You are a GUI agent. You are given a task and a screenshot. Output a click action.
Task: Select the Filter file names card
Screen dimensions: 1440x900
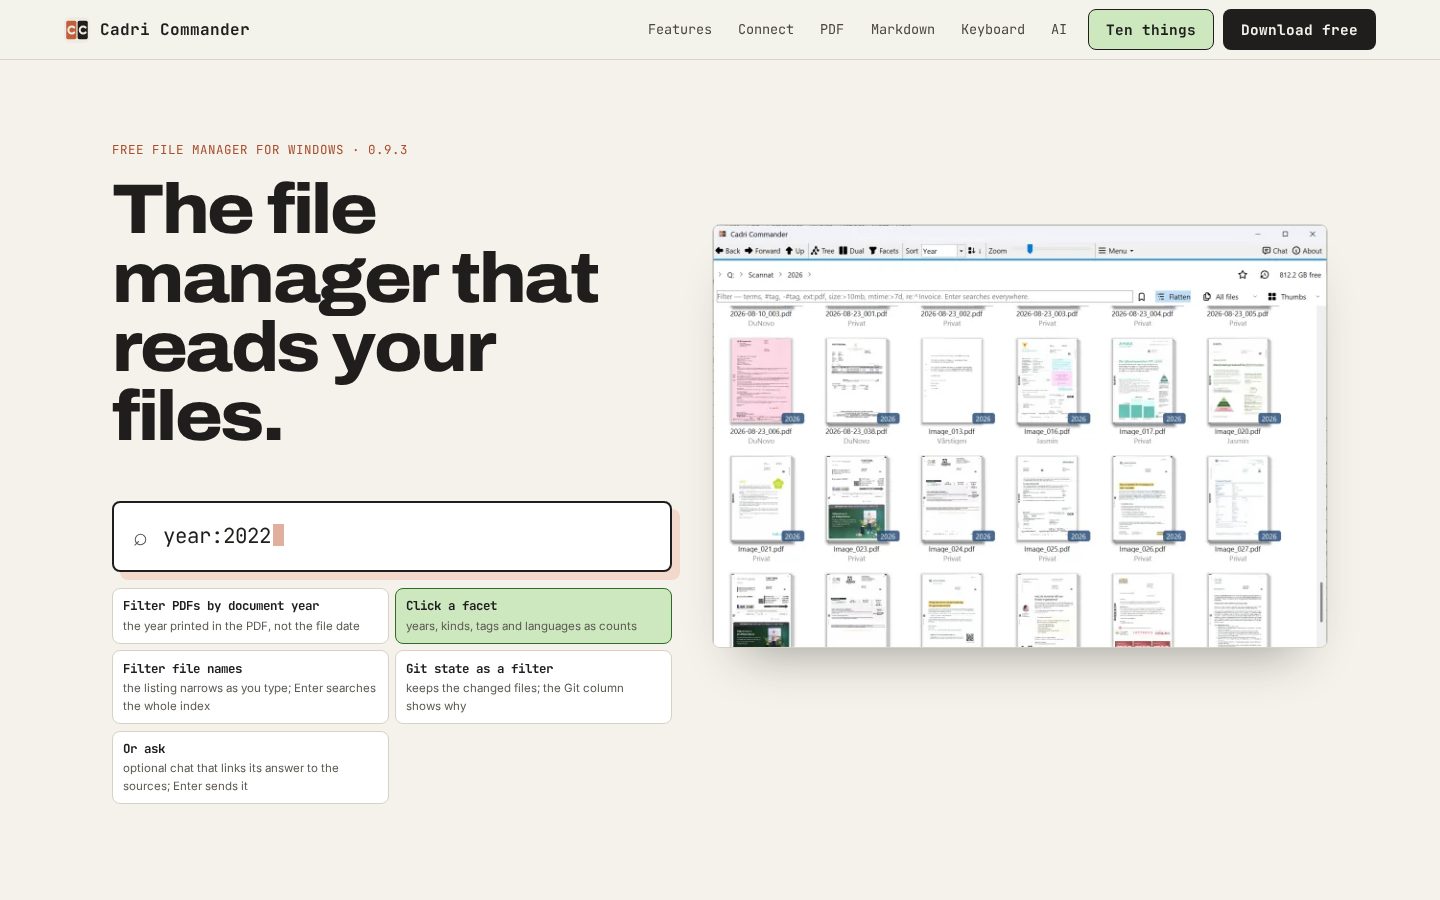(250, 687)
